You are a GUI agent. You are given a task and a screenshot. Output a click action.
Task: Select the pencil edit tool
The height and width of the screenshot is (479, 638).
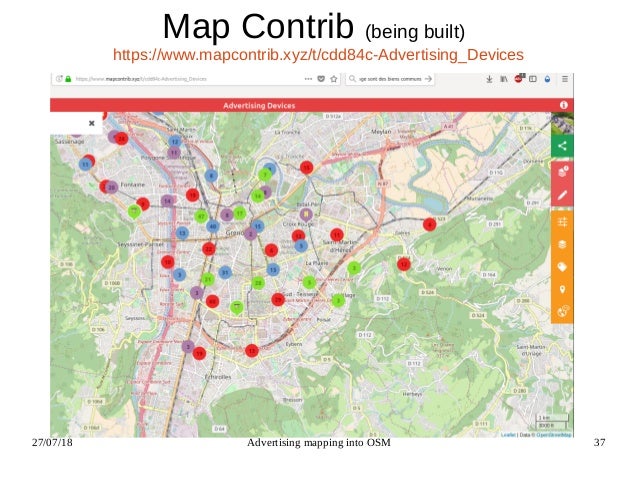(562, 195)
